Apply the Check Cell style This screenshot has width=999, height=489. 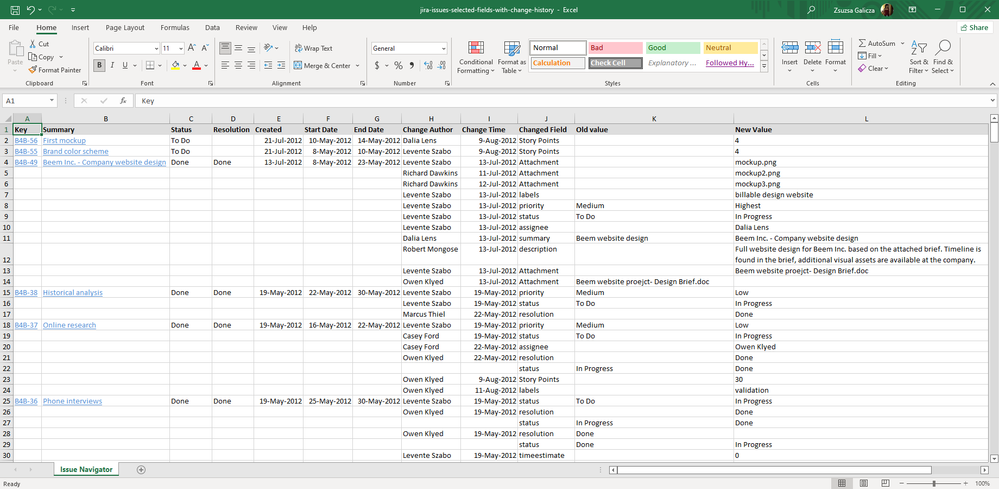pyautogui.click(x=615, y=63)
